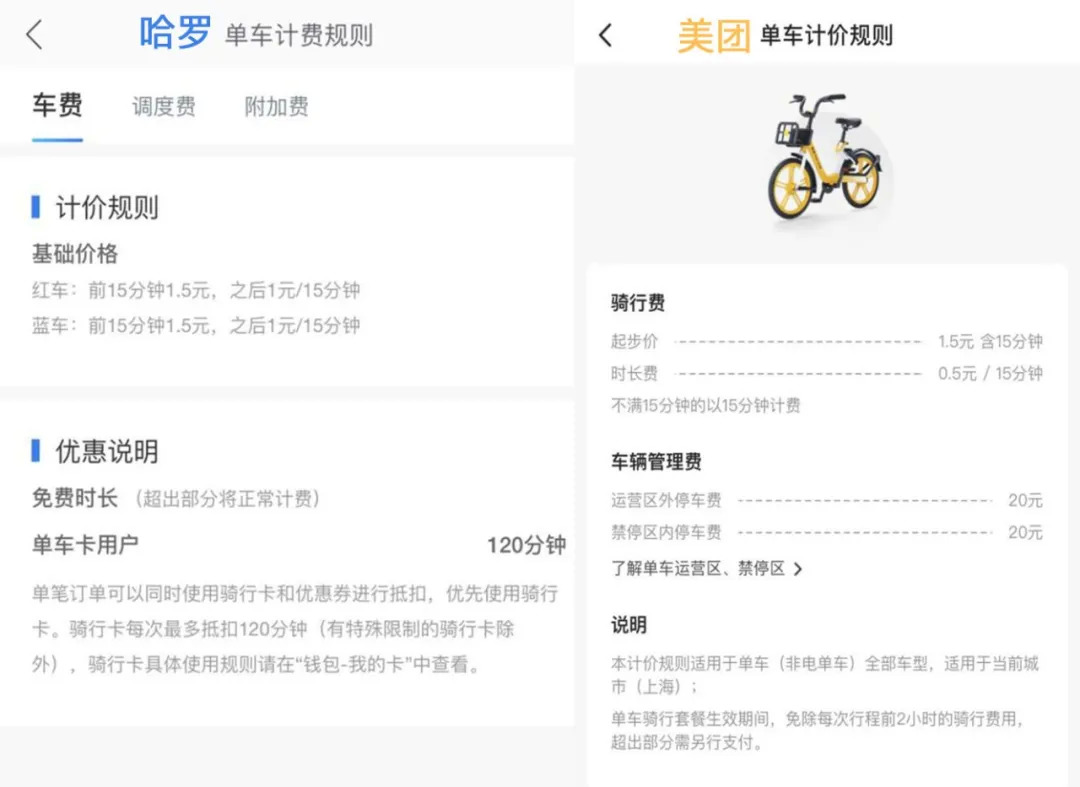
Task: Tap the back arrow on the 美团 page
Action: (605, 36)
